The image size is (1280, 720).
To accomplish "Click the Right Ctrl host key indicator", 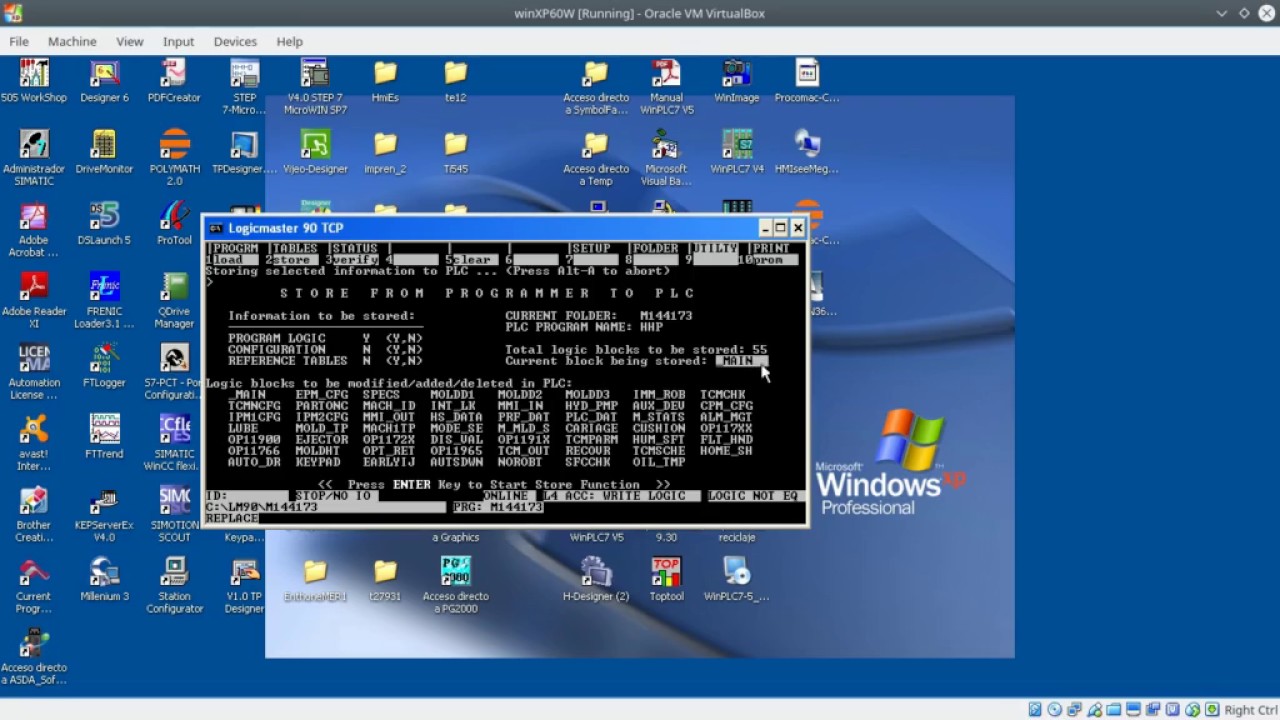I will tap(1251, 710).
